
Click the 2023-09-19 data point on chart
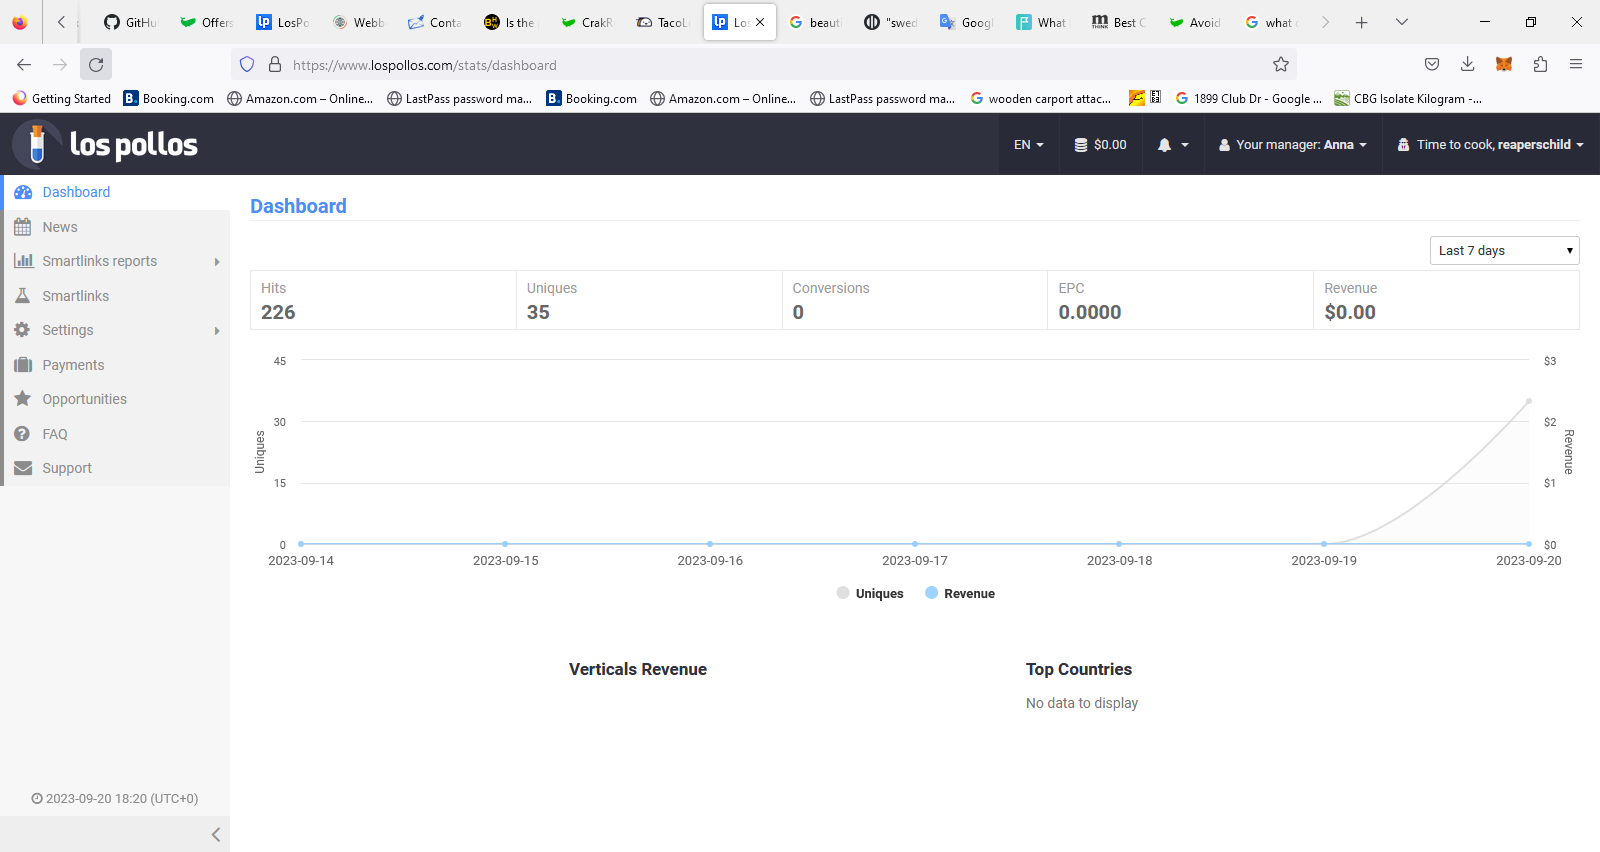(1324, 544)
